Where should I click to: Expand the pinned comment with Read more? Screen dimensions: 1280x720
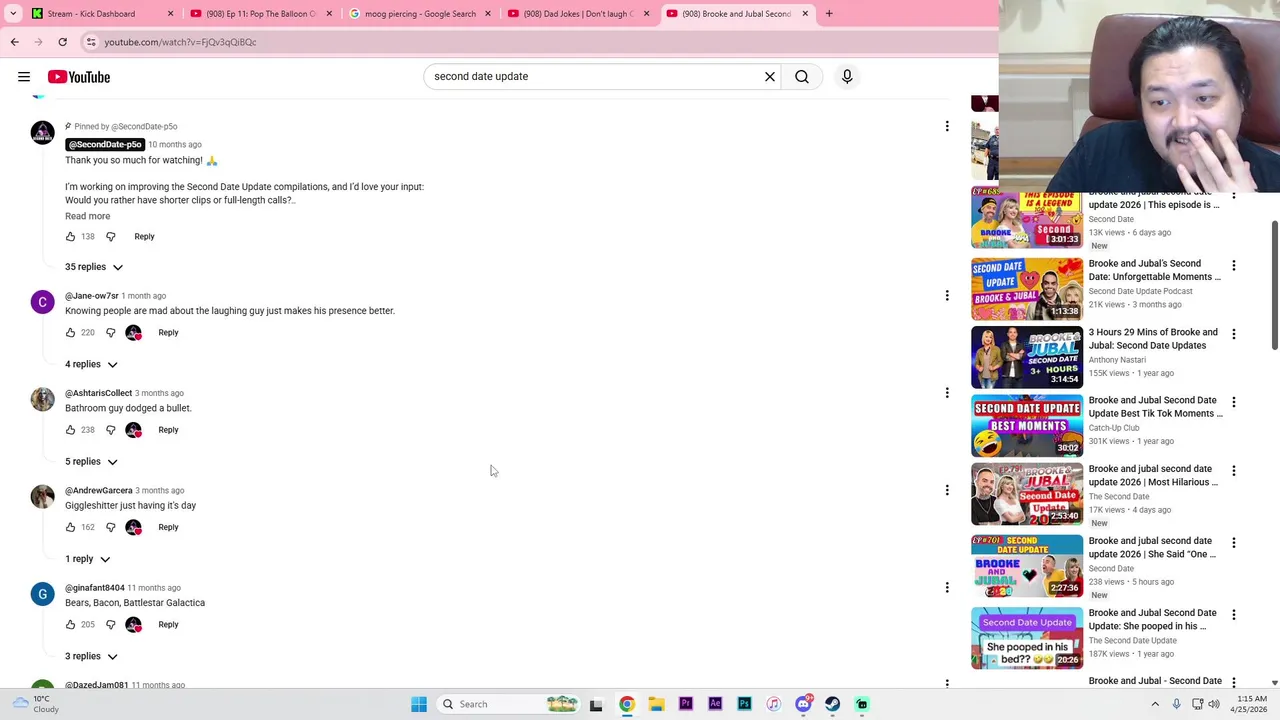coord(88,216)
